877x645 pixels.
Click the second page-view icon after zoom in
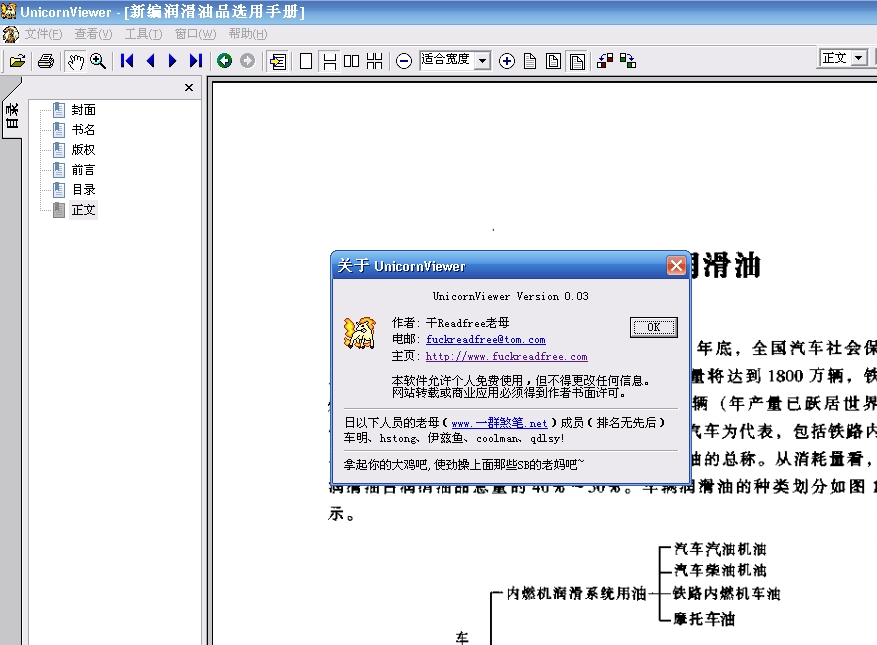pyautogui.click(x=553, y=60)
